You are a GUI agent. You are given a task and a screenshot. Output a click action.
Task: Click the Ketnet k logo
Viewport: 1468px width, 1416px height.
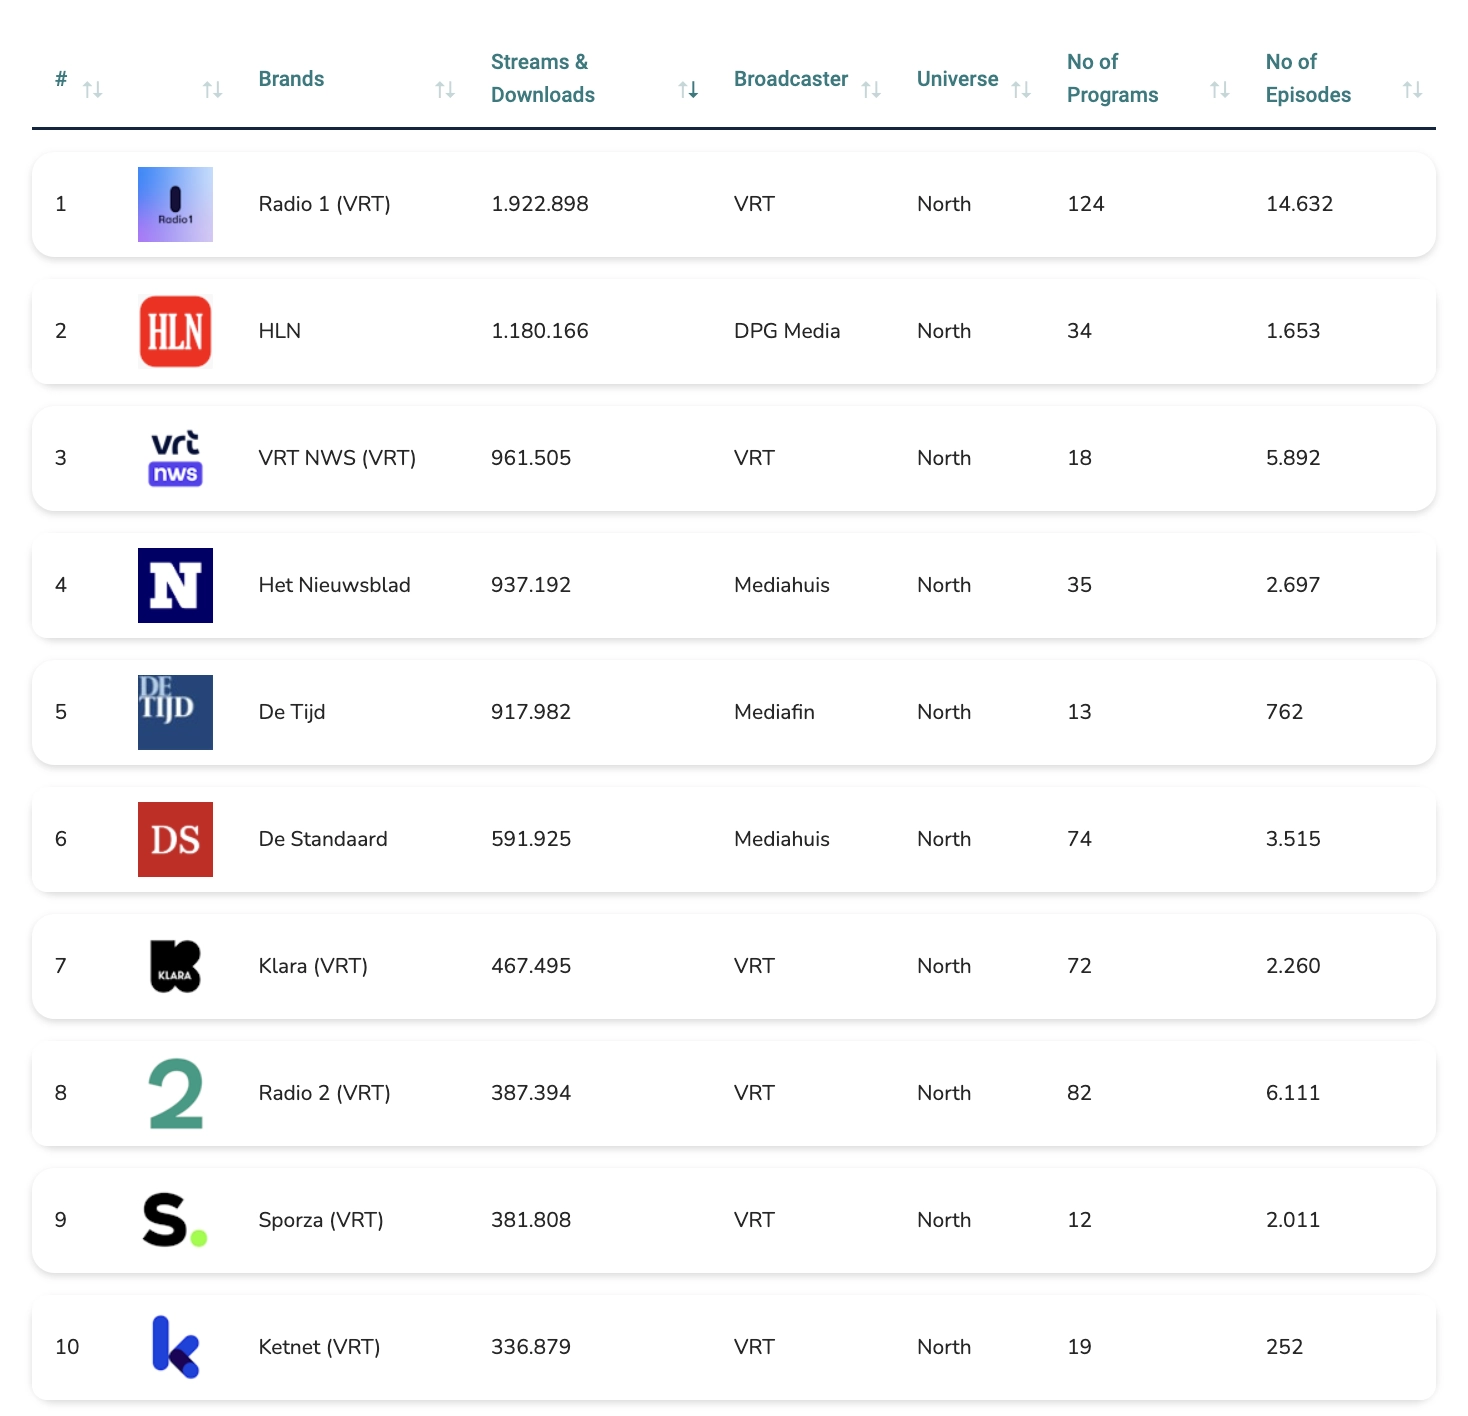[x=175, y=1347]
